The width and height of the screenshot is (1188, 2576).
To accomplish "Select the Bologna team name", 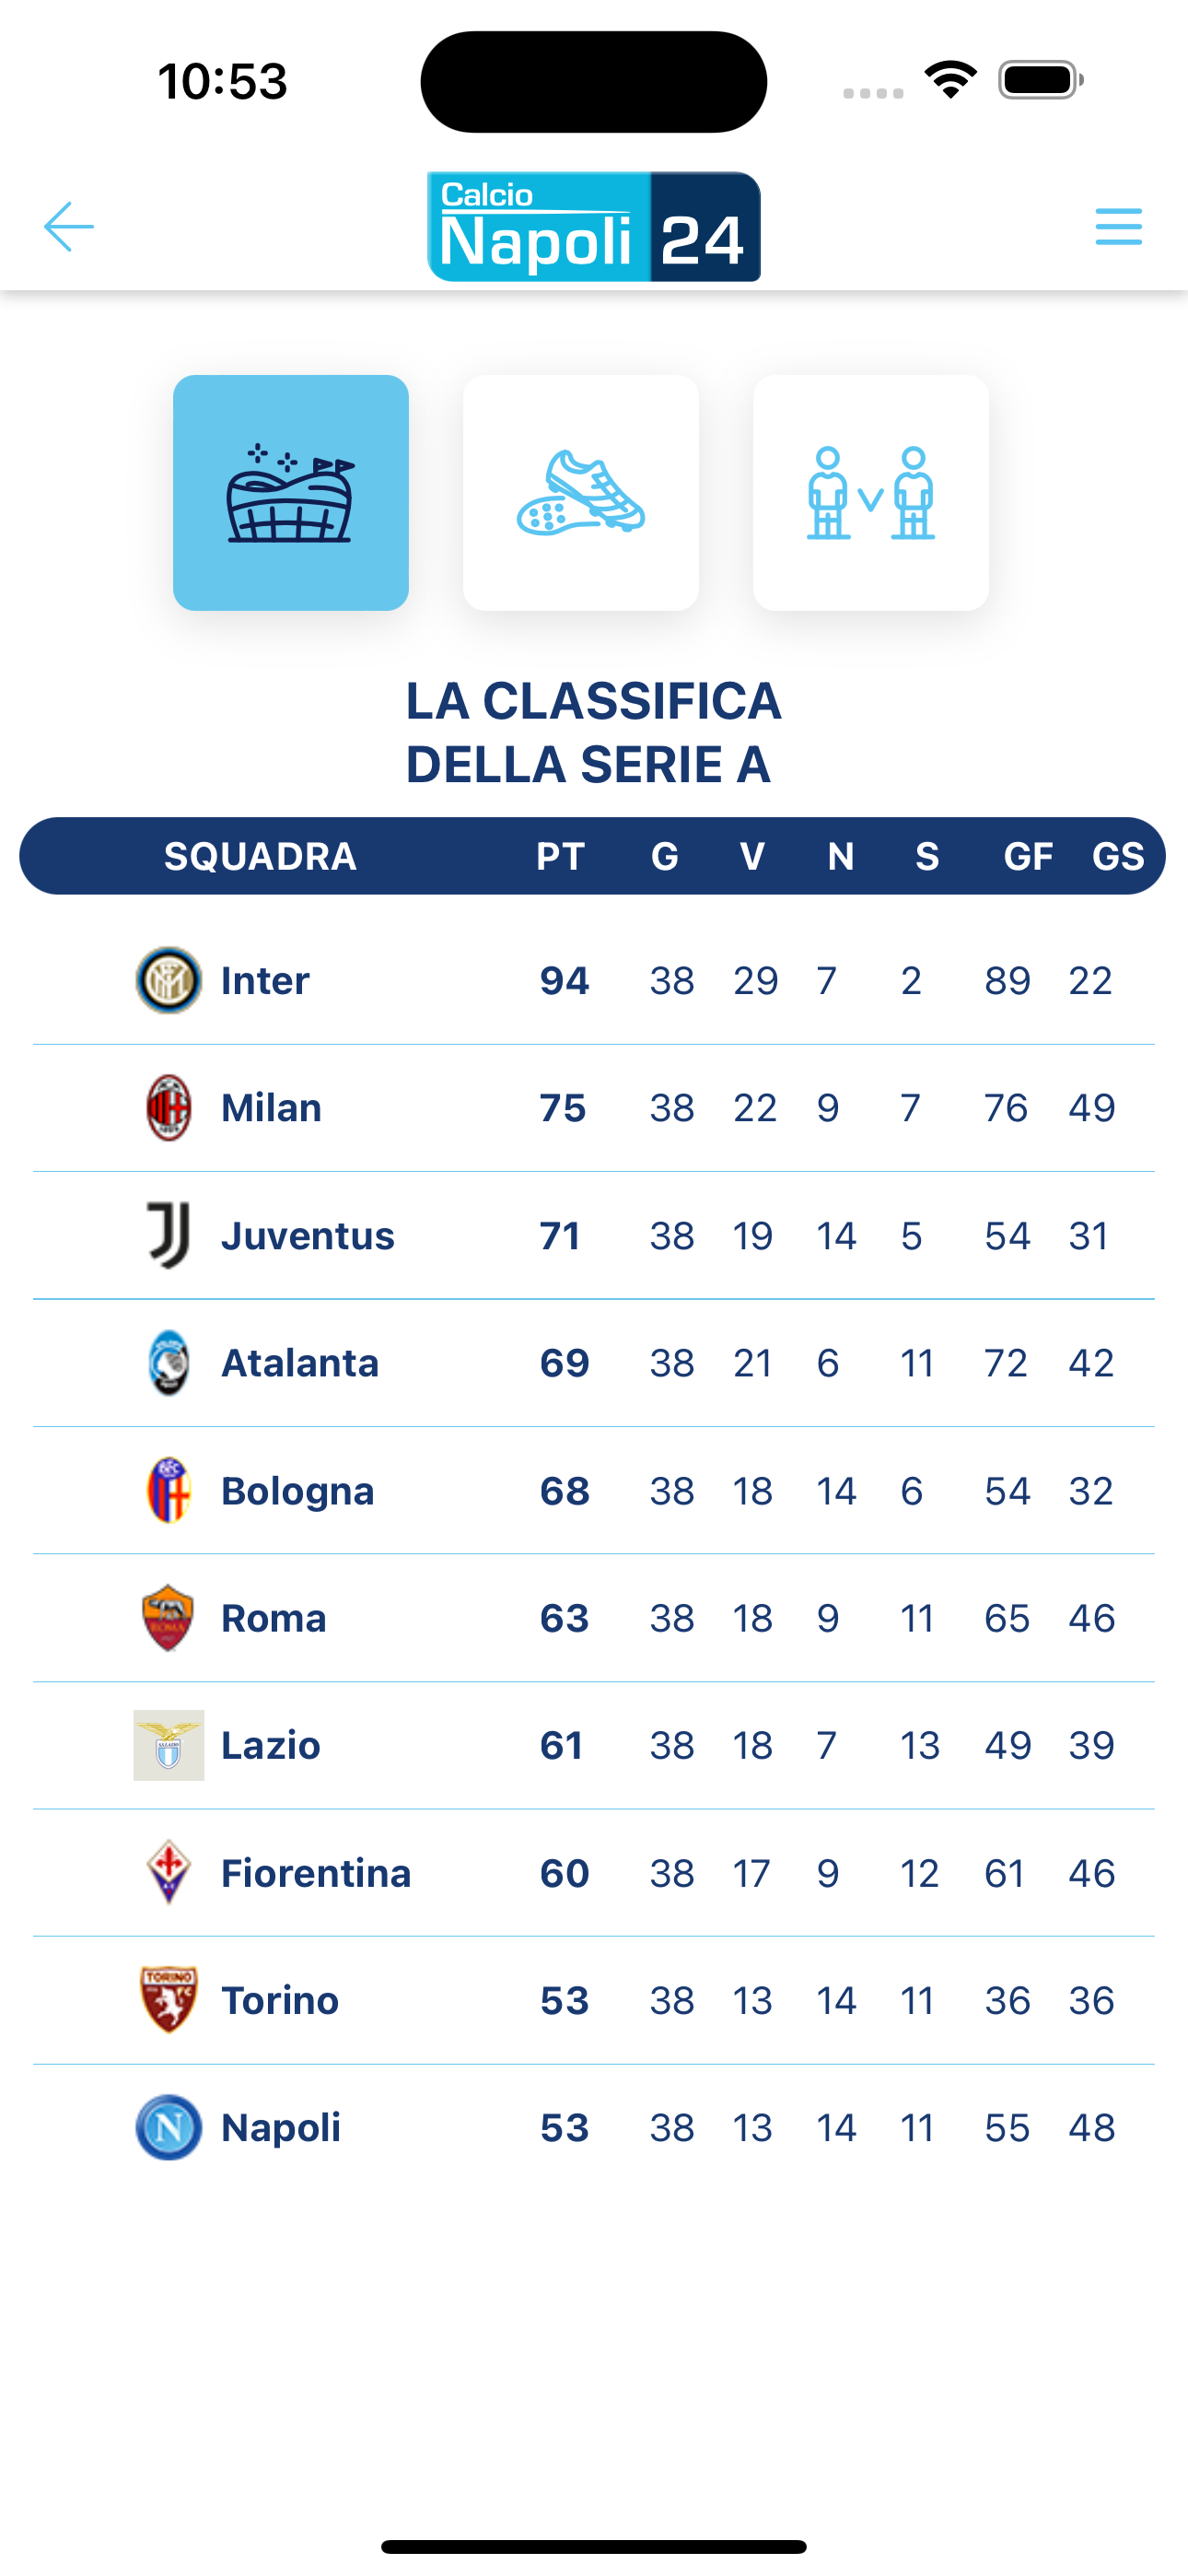I will tap(297, 1491).
